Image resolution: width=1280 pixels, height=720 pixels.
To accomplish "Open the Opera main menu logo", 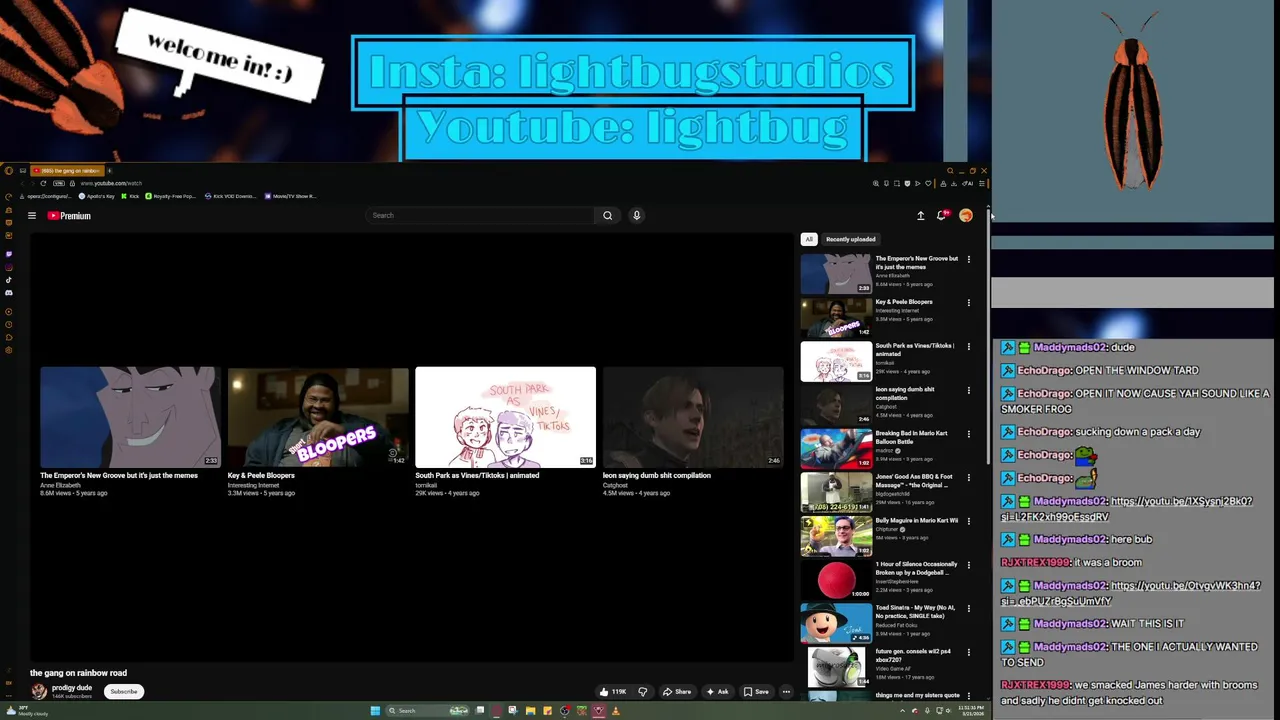I will [x=9, y=171].
